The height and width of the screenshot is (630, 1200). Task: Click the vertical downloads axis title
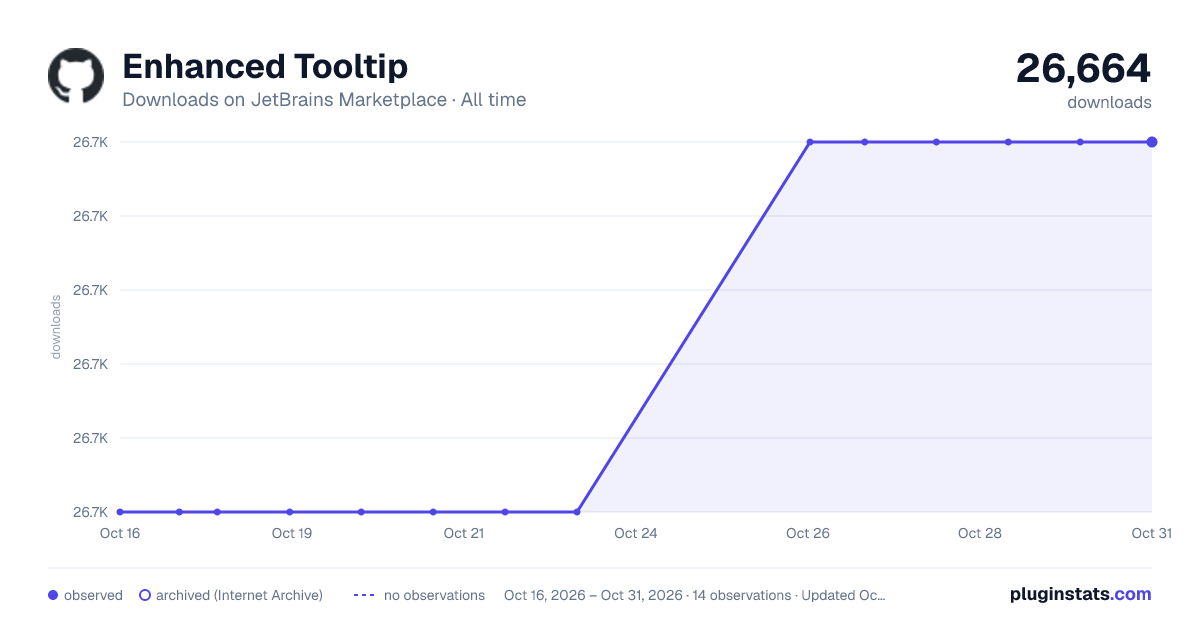click(56, 327)
